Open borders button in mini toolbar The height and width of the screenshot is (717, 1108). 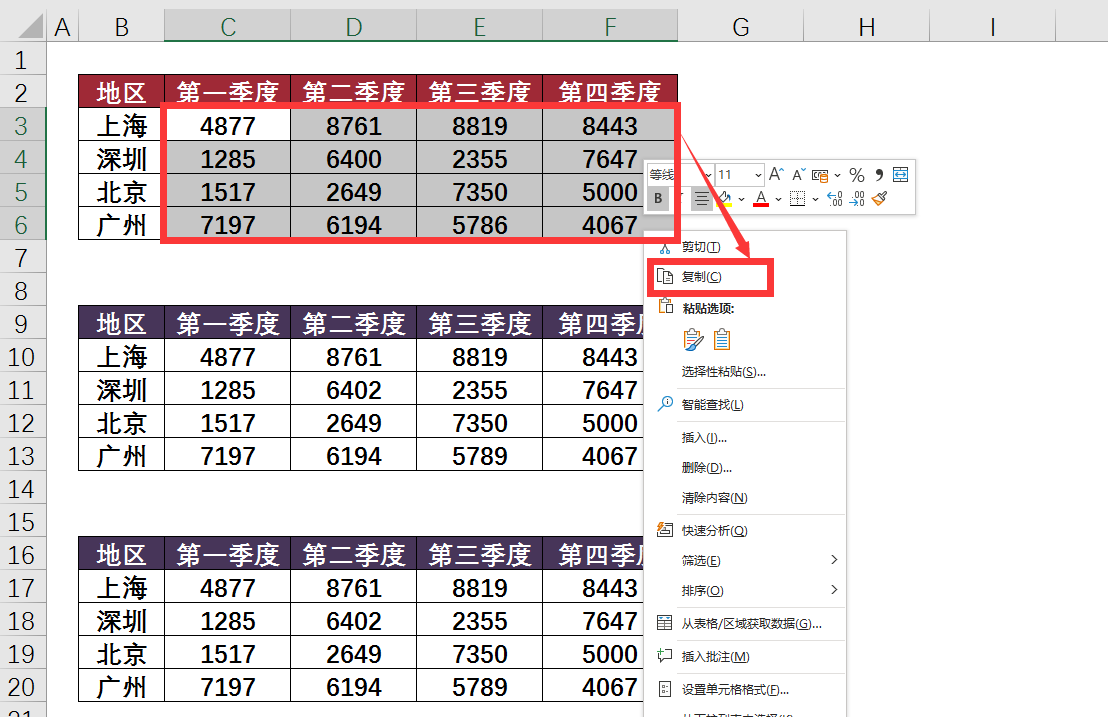click(797, 198)
